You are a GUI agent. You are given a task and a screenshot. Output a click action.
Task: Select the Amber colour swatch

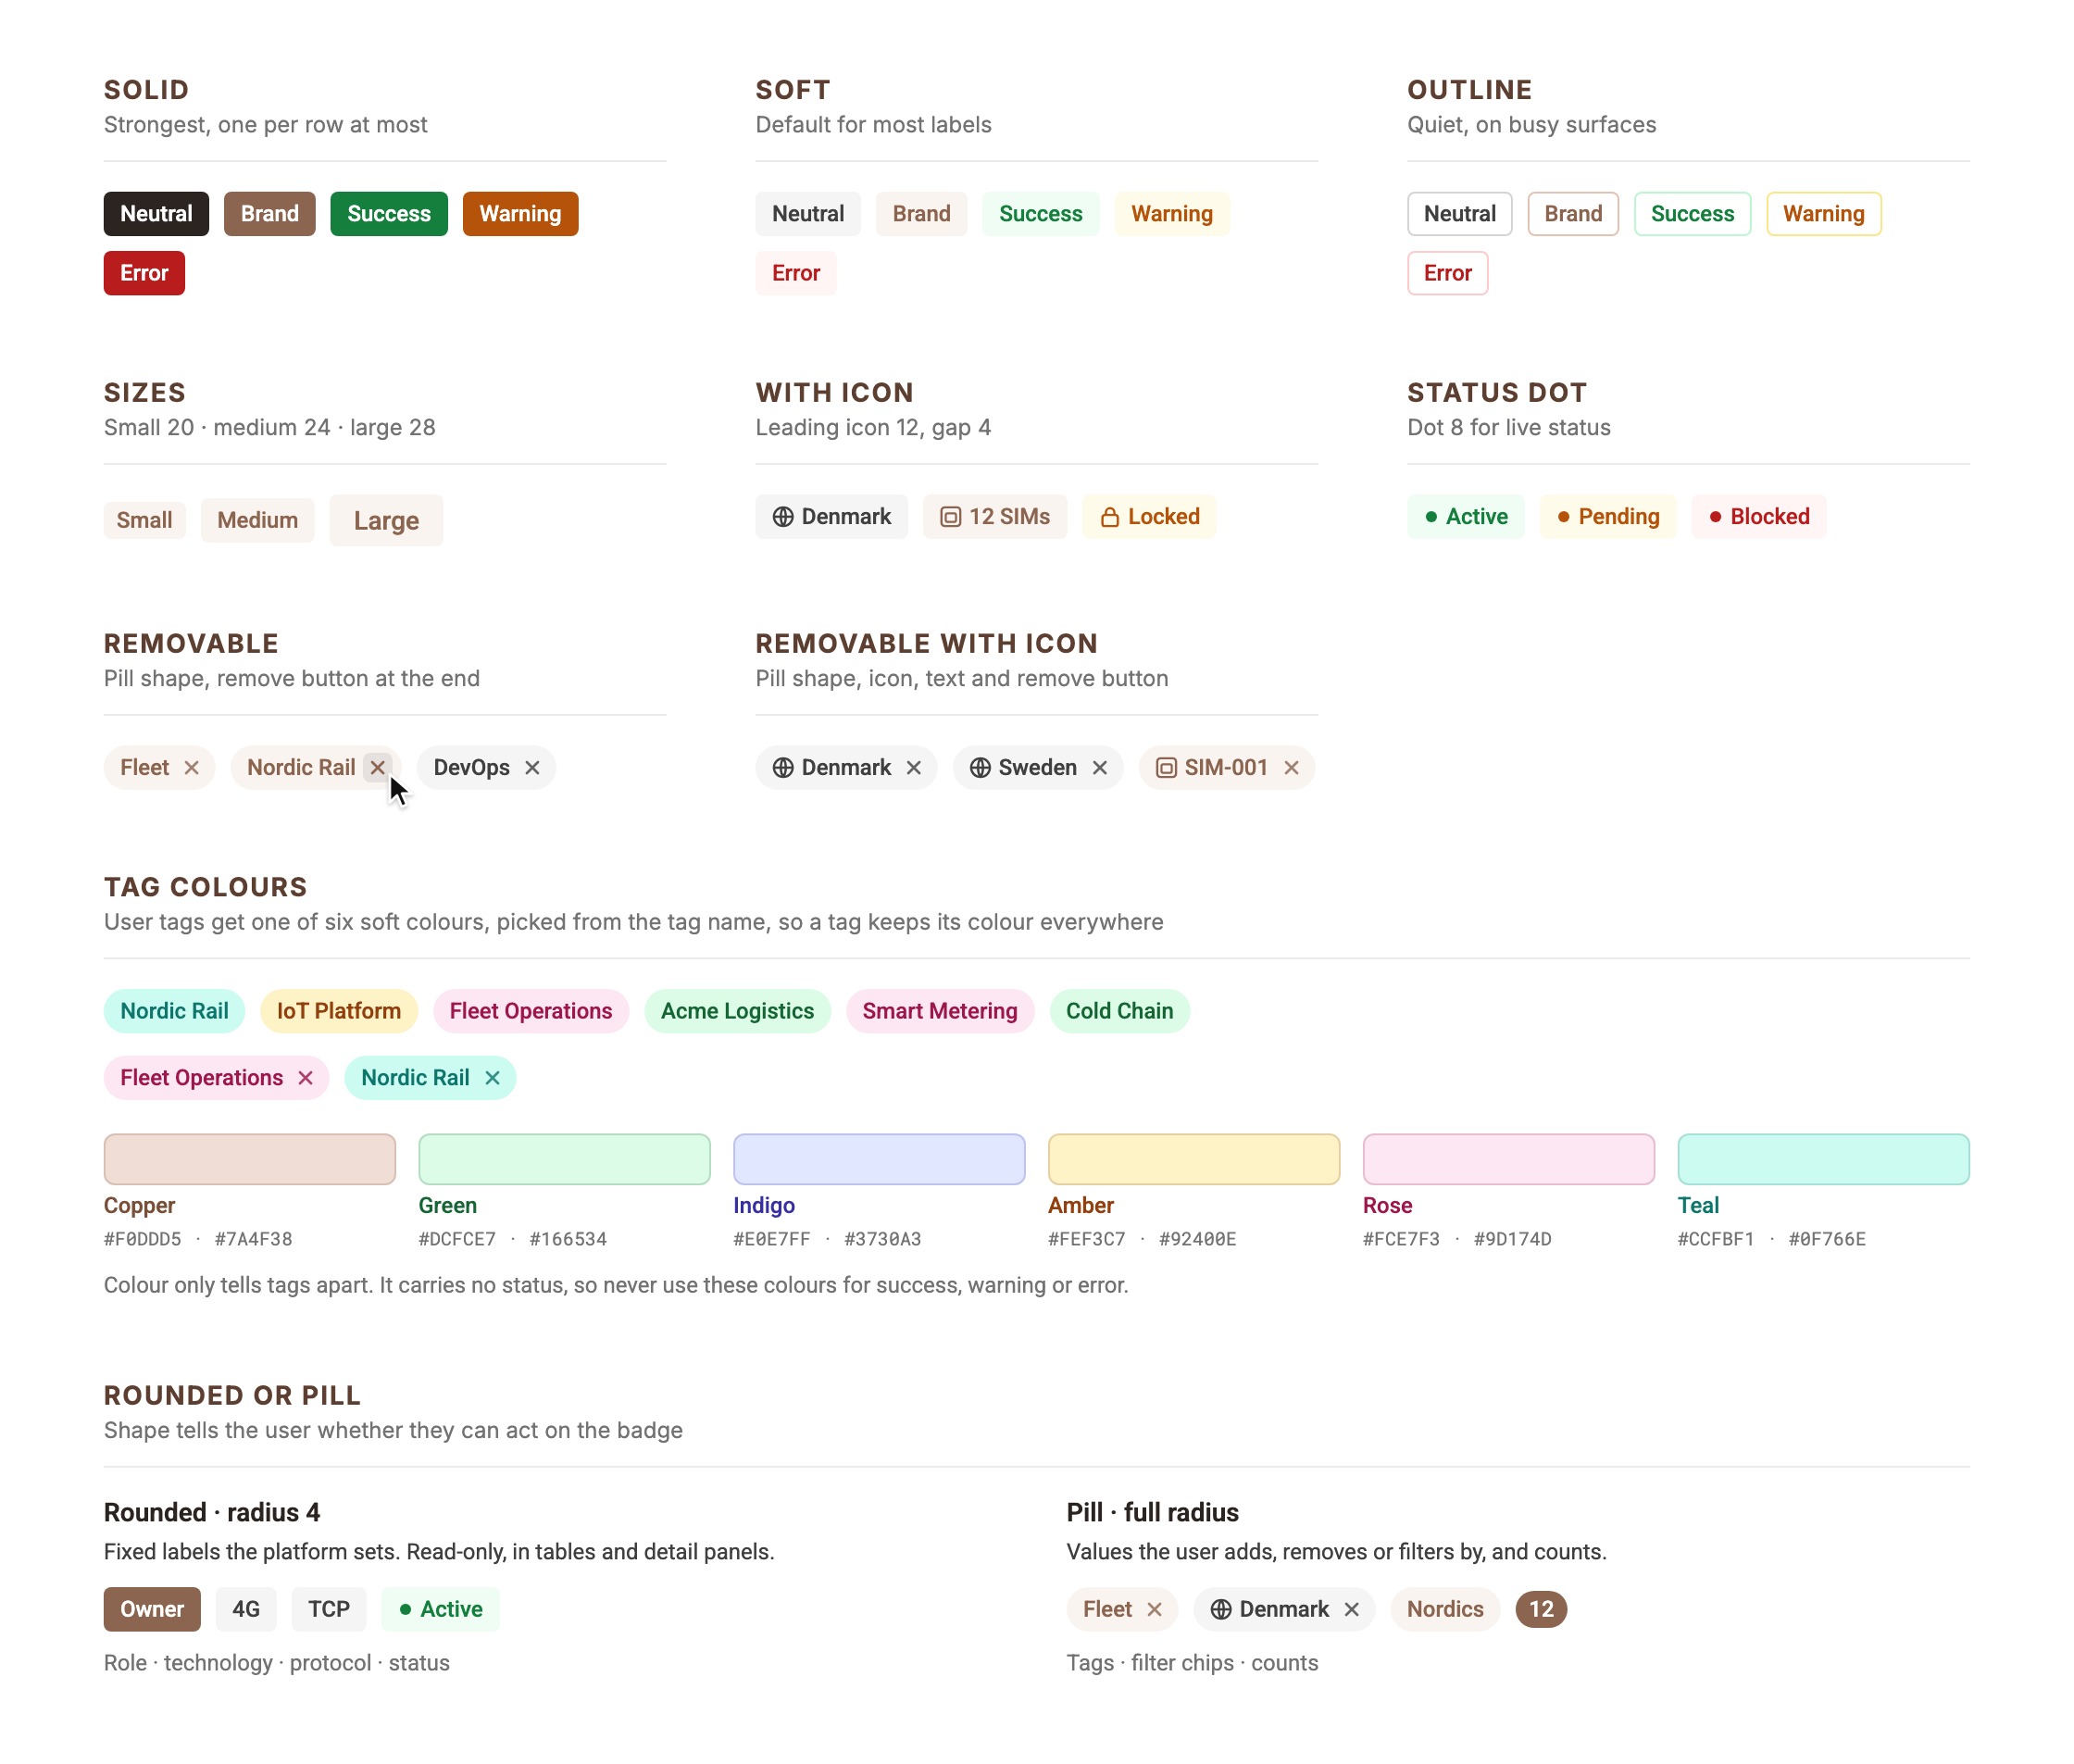pyautogui.click(x=1193, y=1158)
